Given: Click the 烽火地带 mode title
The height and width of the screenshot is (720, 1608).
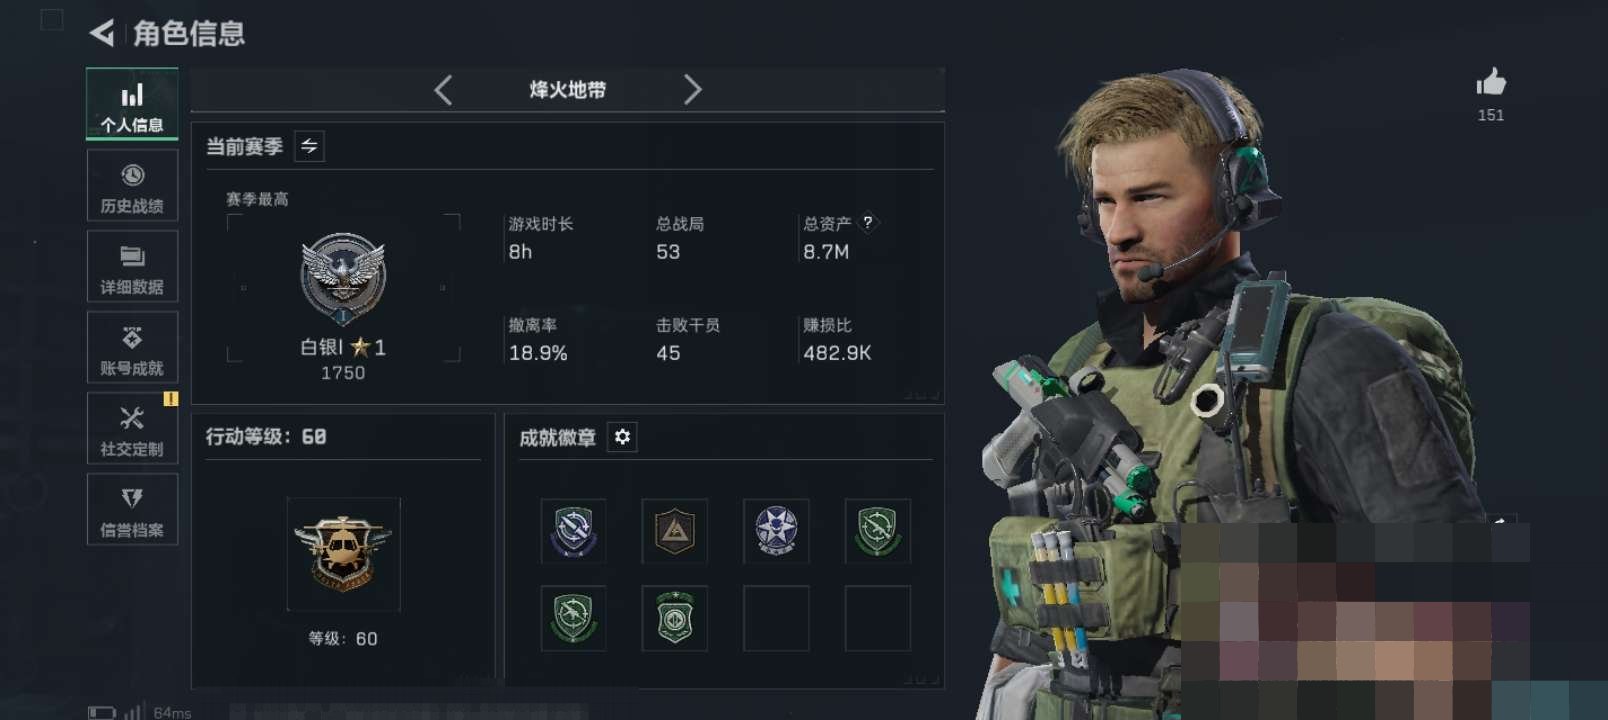Looking at the screenshot, I should (568, 90).
